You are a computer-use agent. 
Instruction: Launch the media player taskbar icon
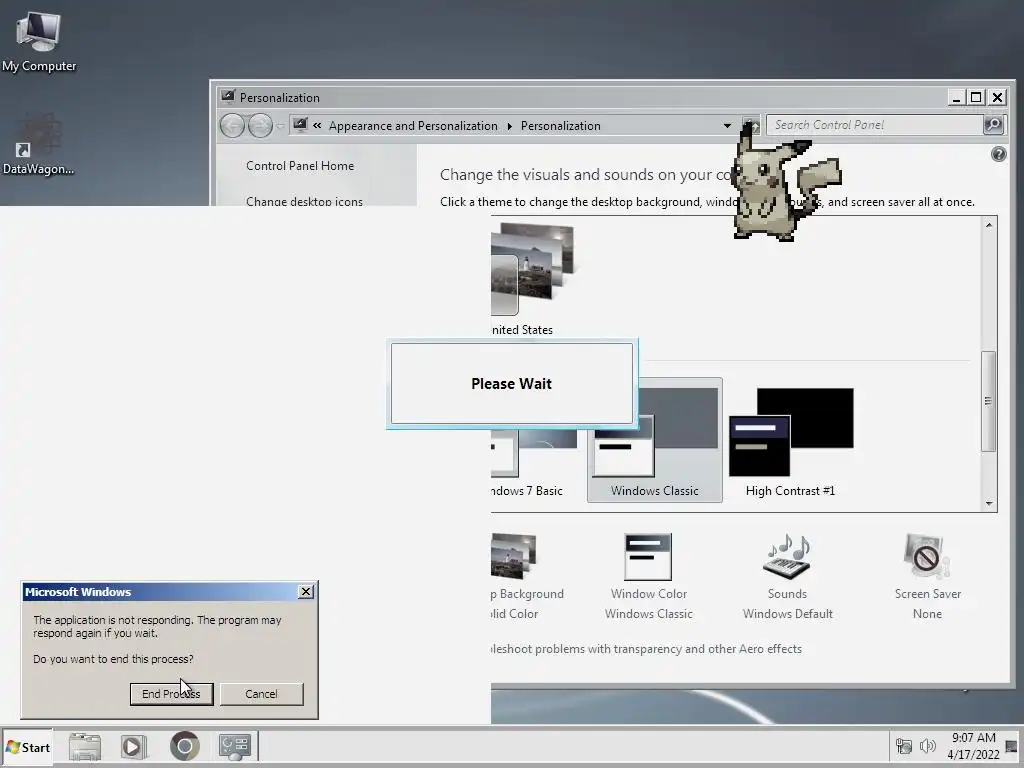(134, 746)
